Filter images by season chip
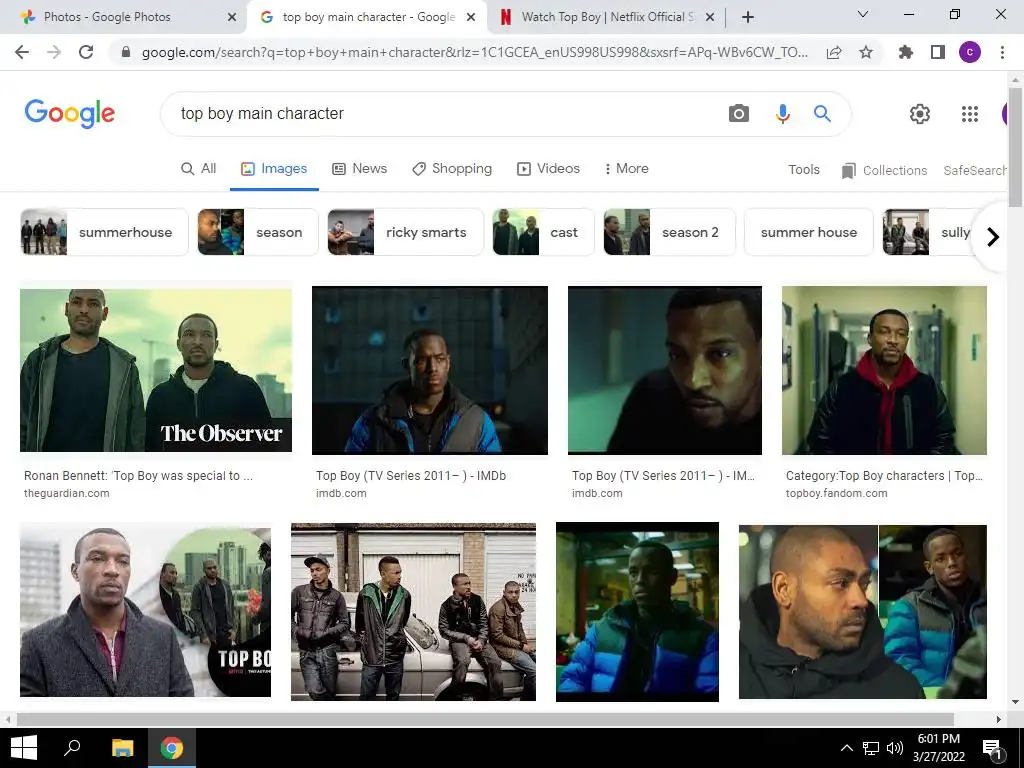This screenshot has height=768, width=1024. (258, 232)
